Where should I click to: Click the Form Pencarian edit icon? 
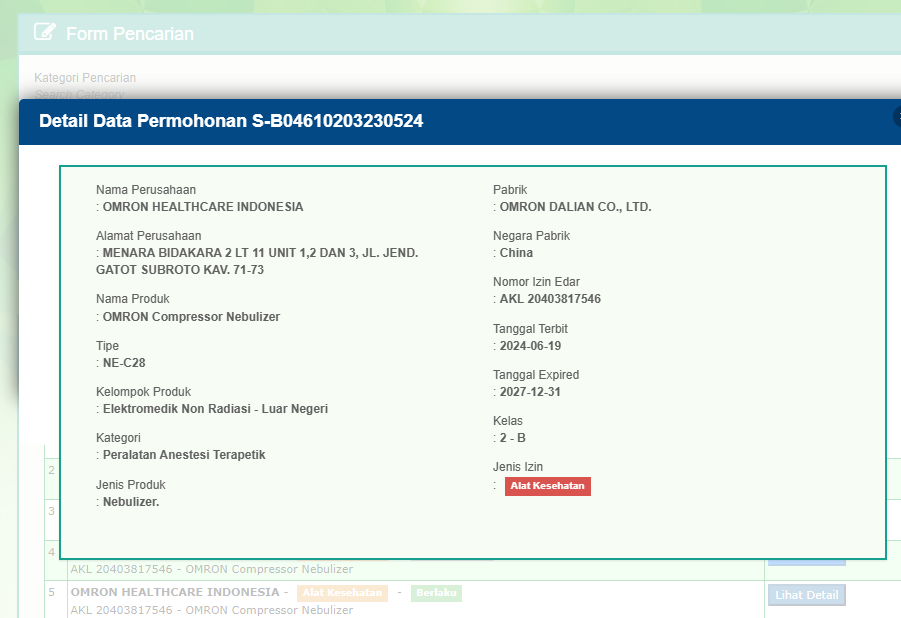click(x=44, y=32)
